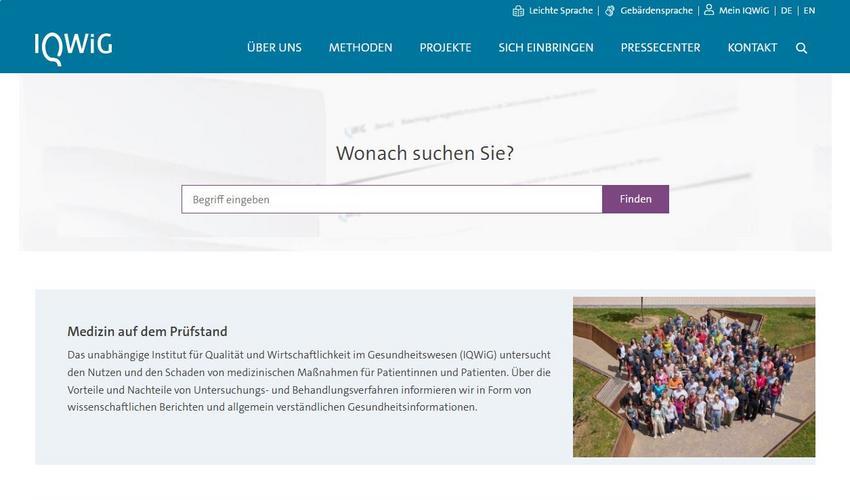
Task: Open the SICH EINBRINGEN menu
Action: tap(546, 48)
